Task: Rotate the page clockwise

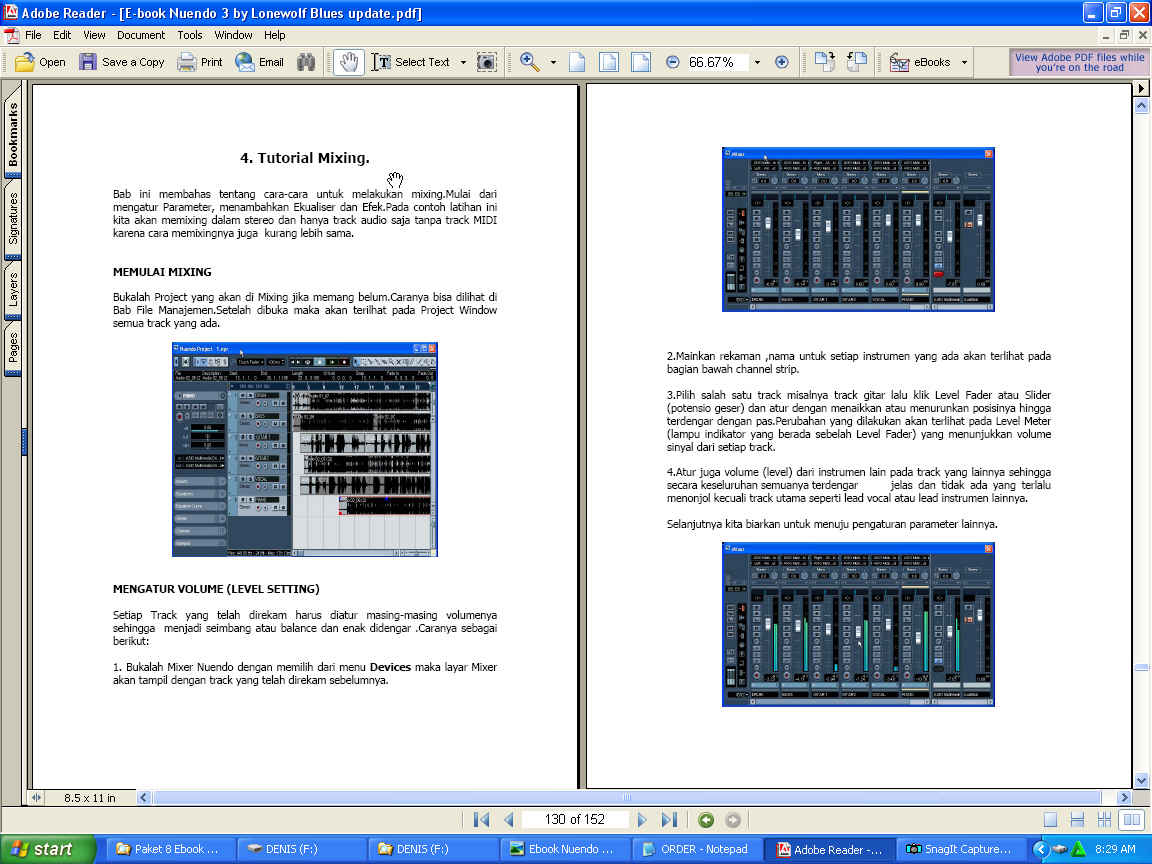Action: click(824, 62)
